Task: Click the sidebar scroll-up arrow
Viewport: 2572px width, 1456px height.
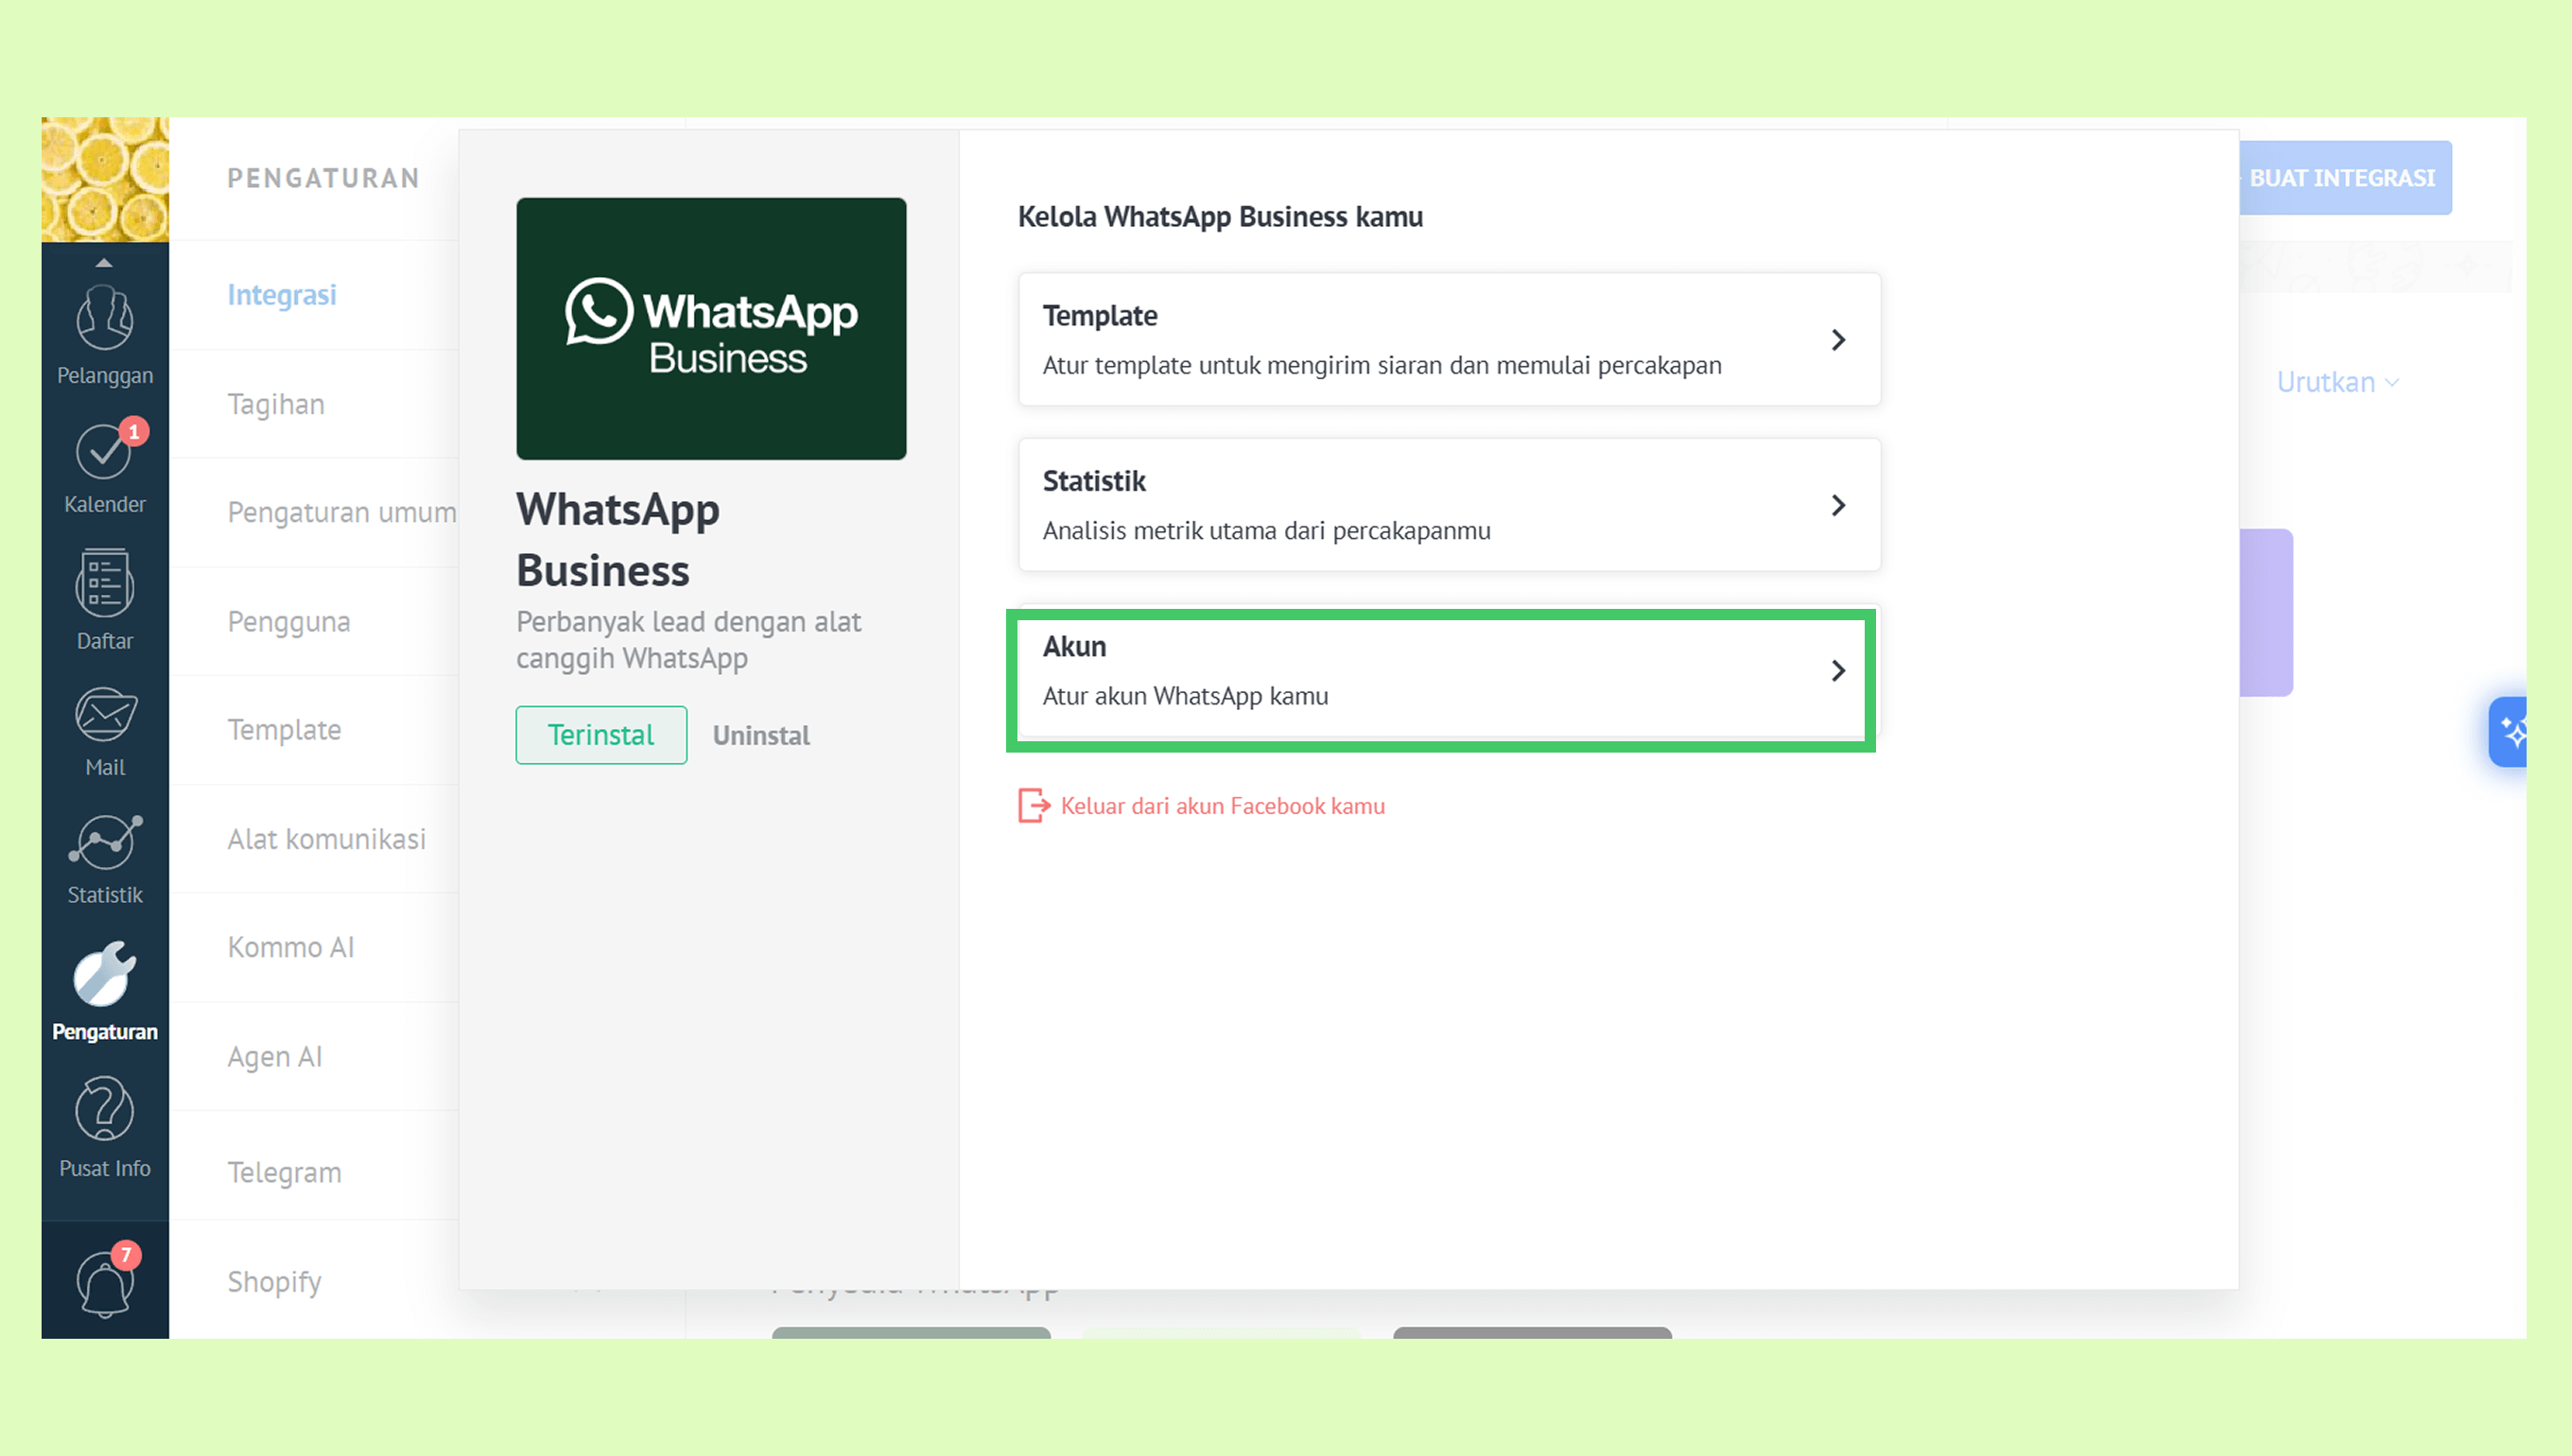Action: pos(104,263)
